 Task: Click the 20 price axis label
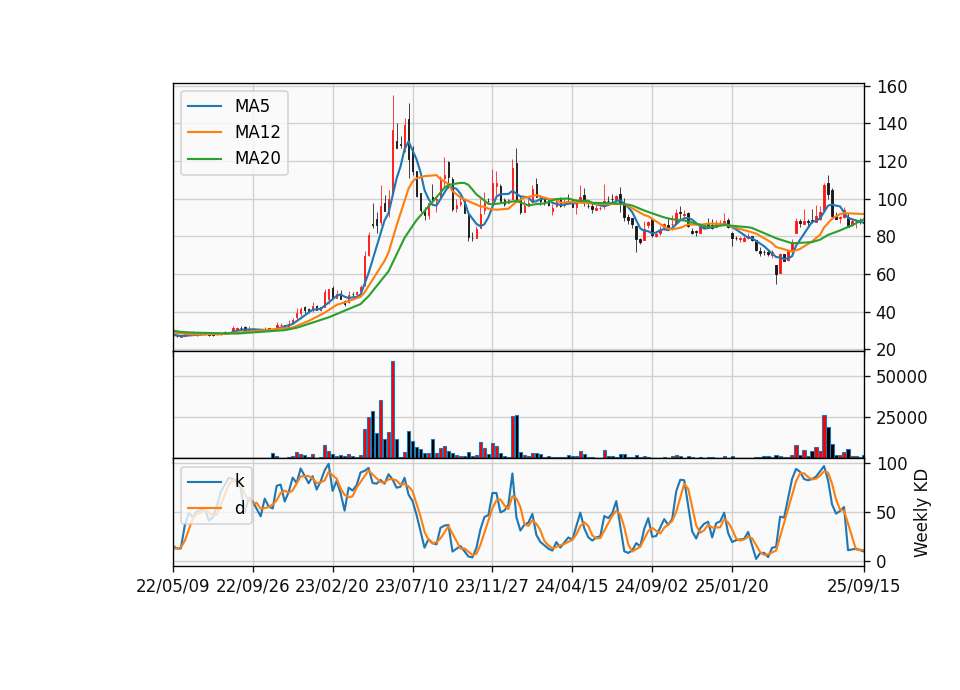pyautogui.click(x=887, y=350)
